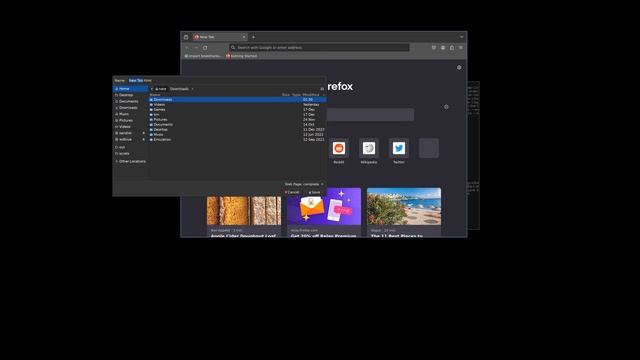The image size is (640, 360).
Task: Select Desktop in the save dialog sidebar
Action: pyautogui.click(x=130, y=95)
